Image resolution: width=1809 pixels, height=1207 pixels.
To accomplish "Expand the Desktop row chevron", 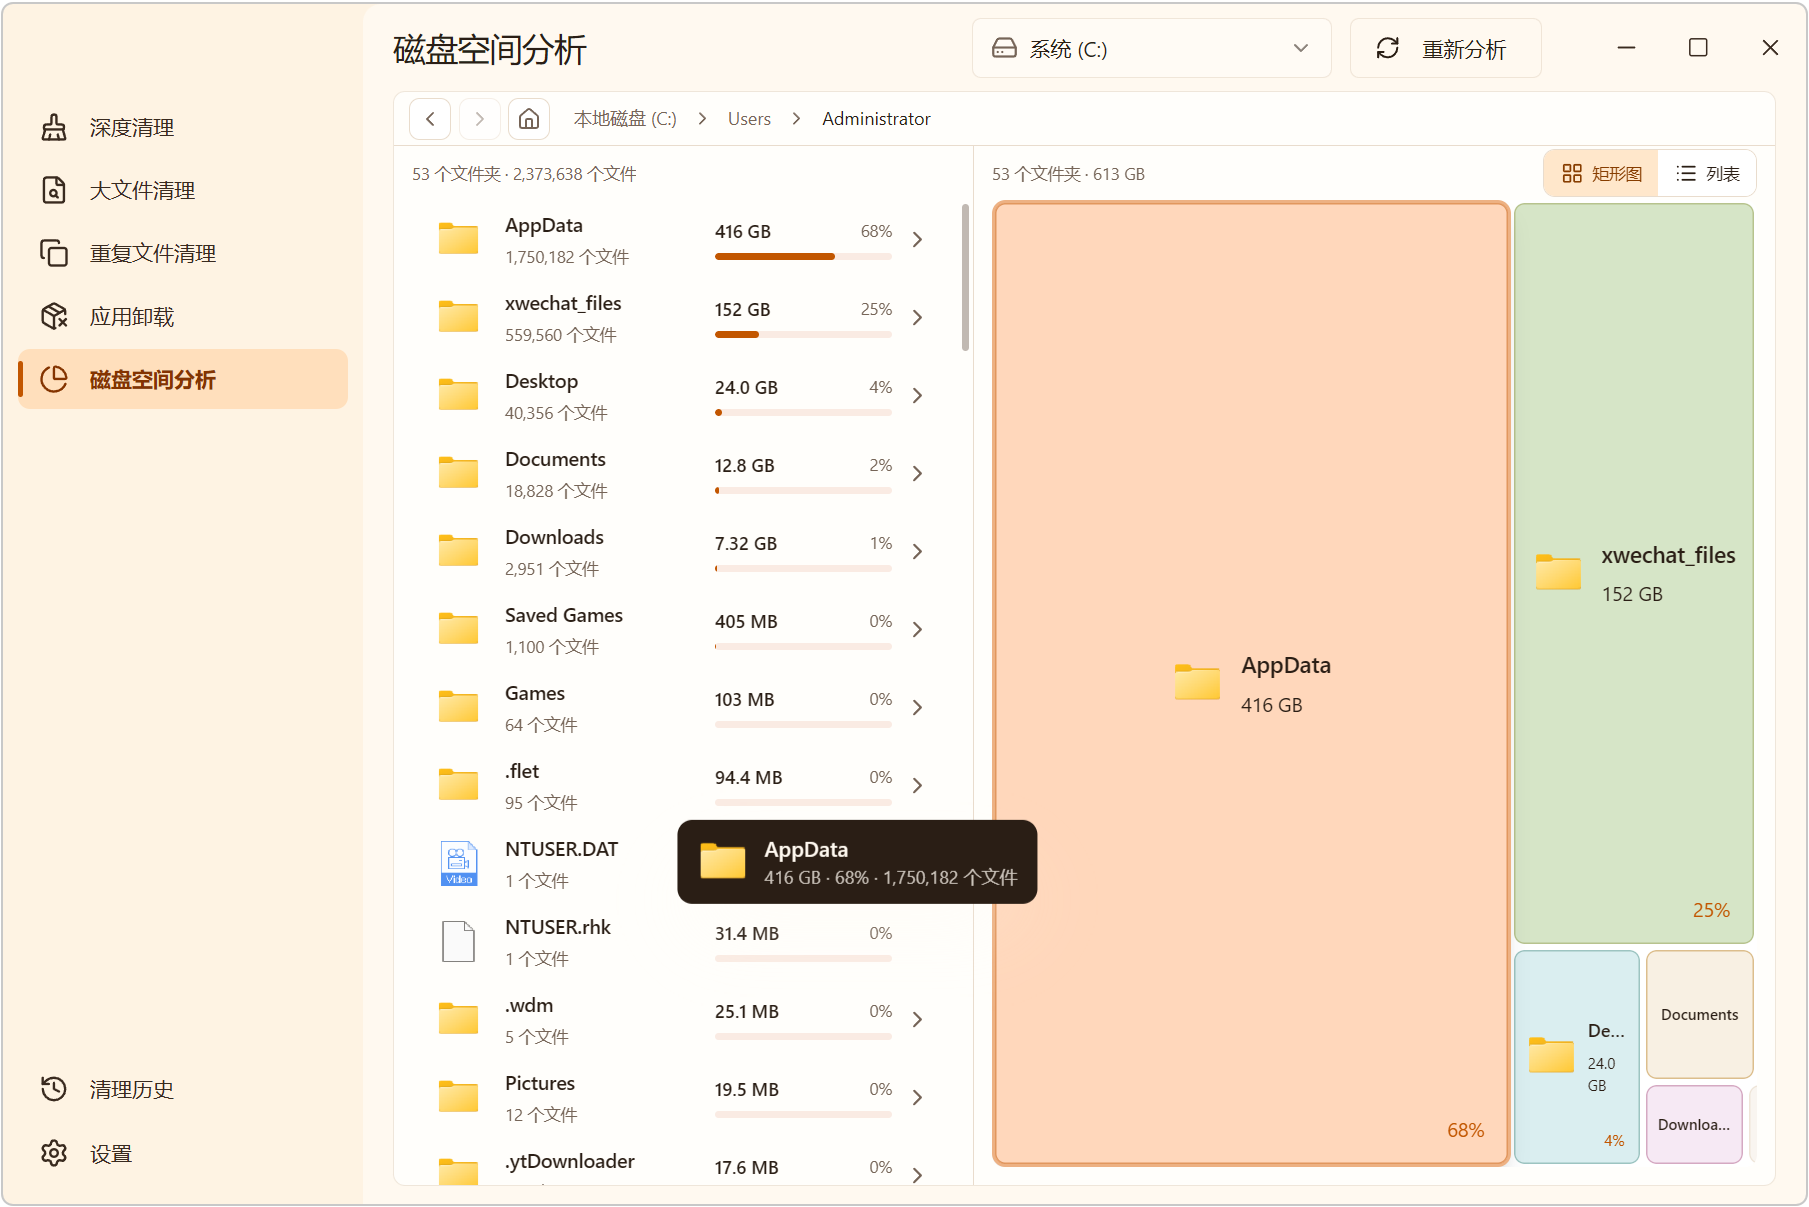I will [917, 396].
